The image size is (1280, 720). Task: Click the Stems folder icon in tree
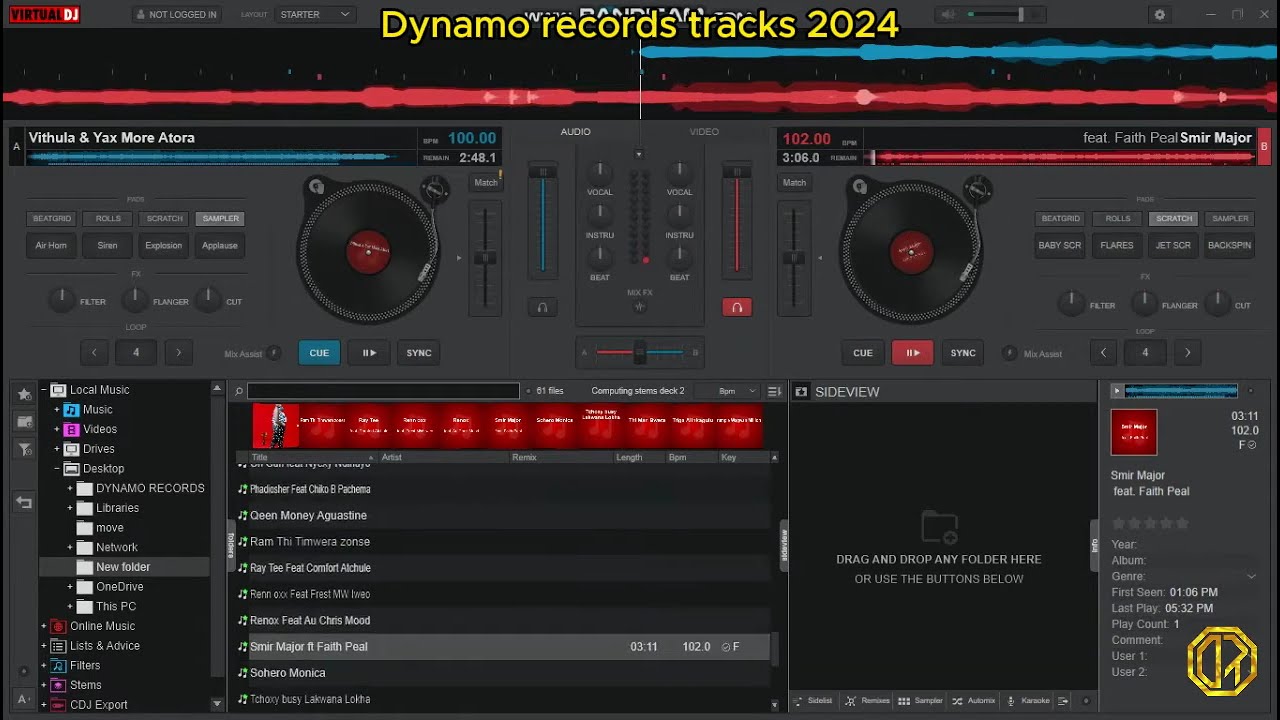pyautogui.click(x=58, y=685)
